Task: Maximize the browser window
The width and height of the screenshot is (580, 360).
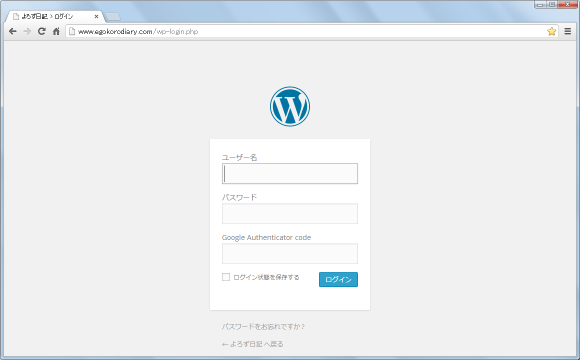Action: [x=552, y=4]
